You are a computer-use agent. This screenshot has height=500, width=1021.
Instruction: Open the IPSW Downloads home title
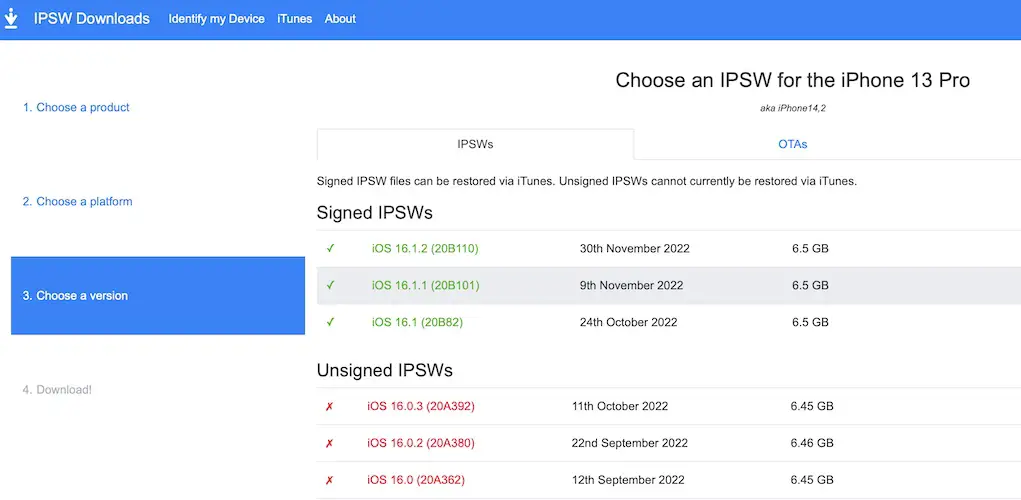pyautogui.click(x=91, y=19)
